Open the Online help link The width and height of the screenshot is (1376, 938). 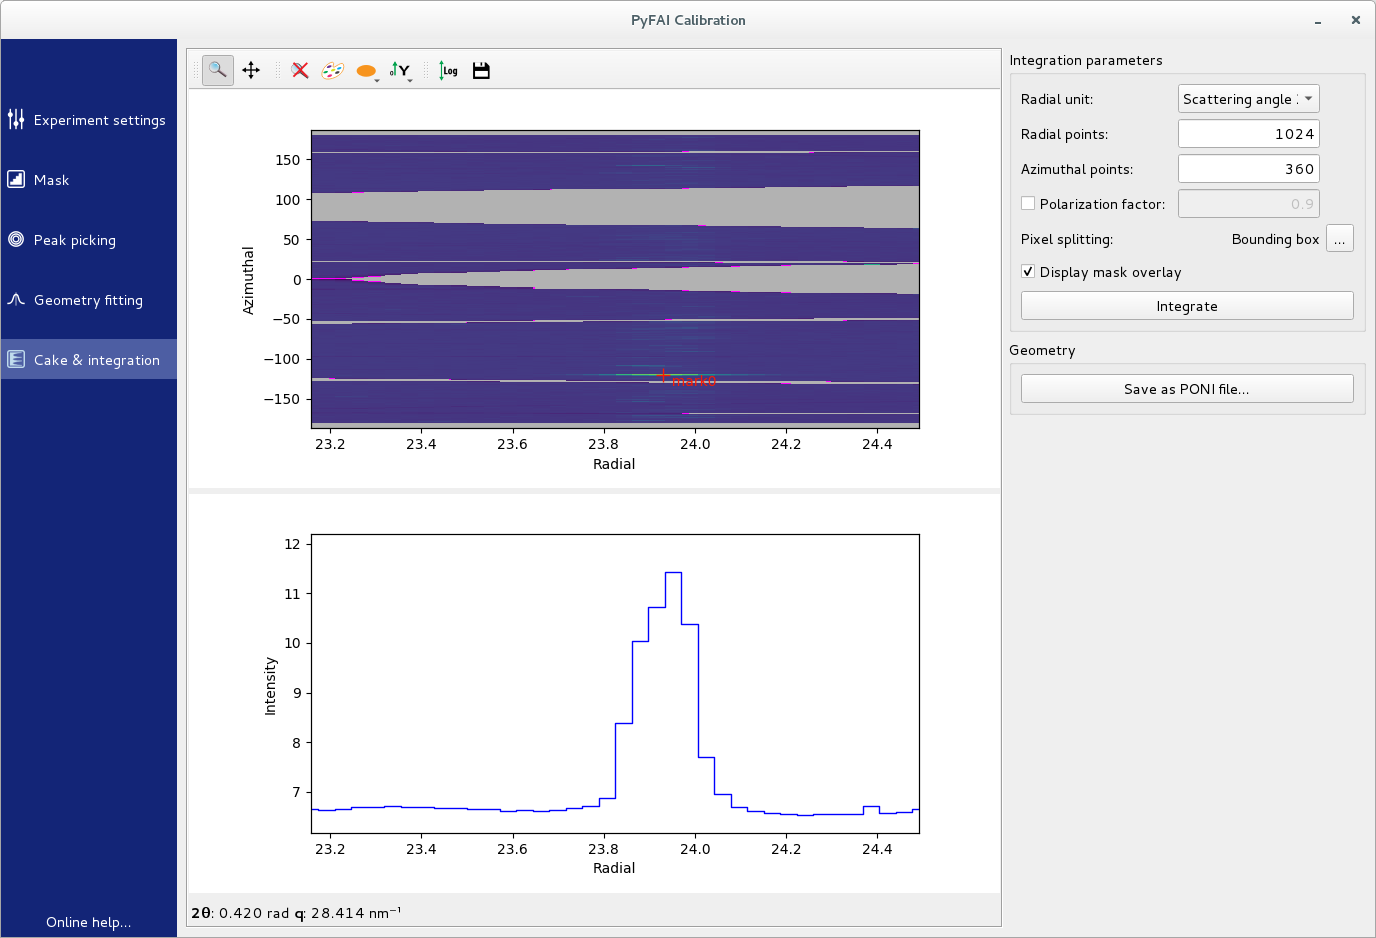click(88, 922)
